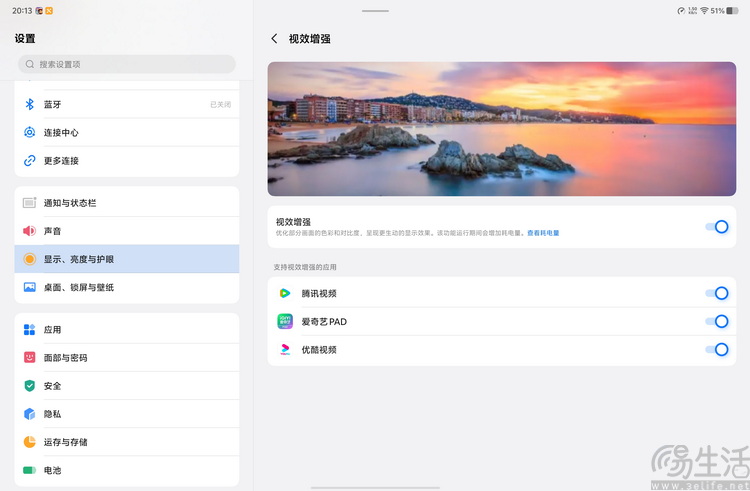Go back using the arrow beside 视效增强
This screenshot has width=750, height=491.
coord(274,39)
